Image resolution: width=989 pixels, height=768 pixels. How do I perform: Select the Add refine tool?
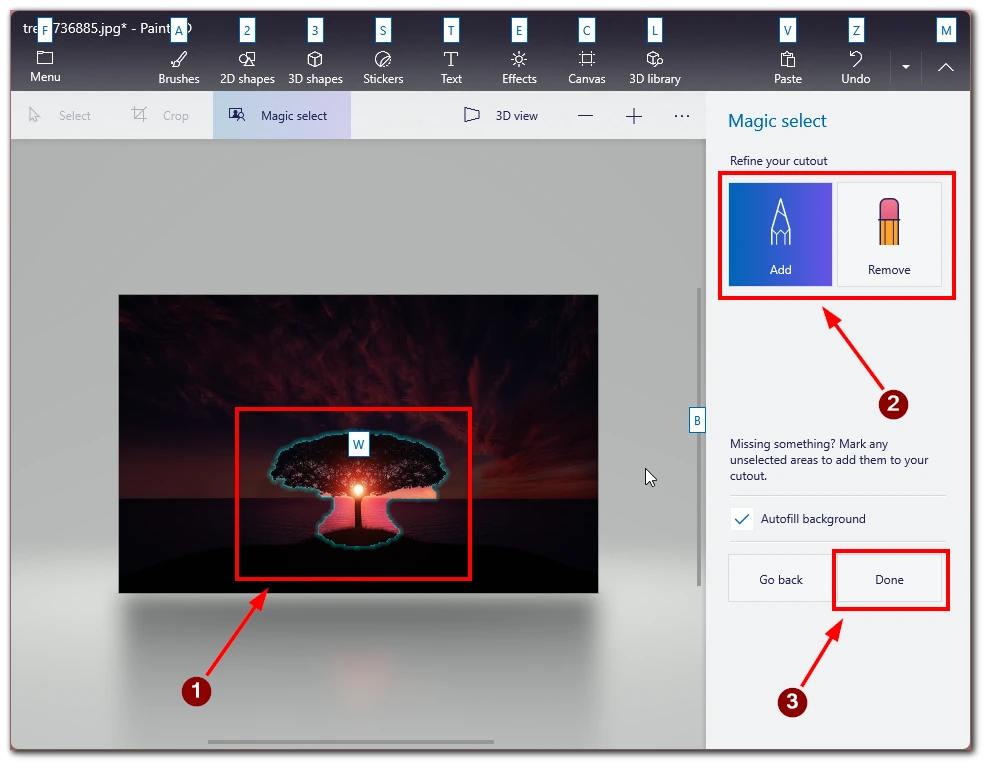[x=780, y=235]
